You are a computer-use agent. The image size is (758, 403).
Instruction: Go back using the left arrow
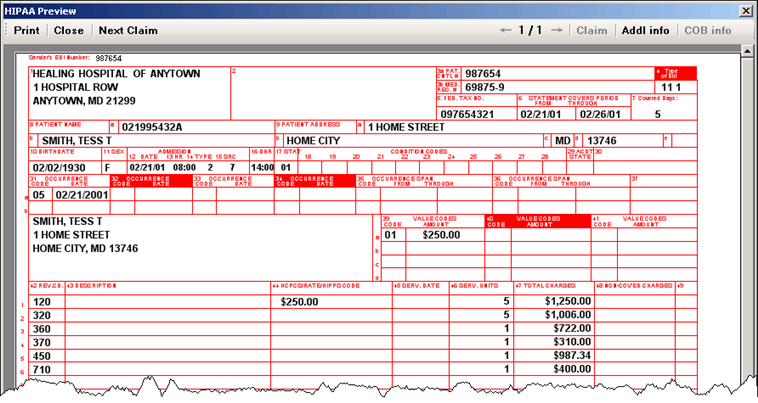[505, 31]
